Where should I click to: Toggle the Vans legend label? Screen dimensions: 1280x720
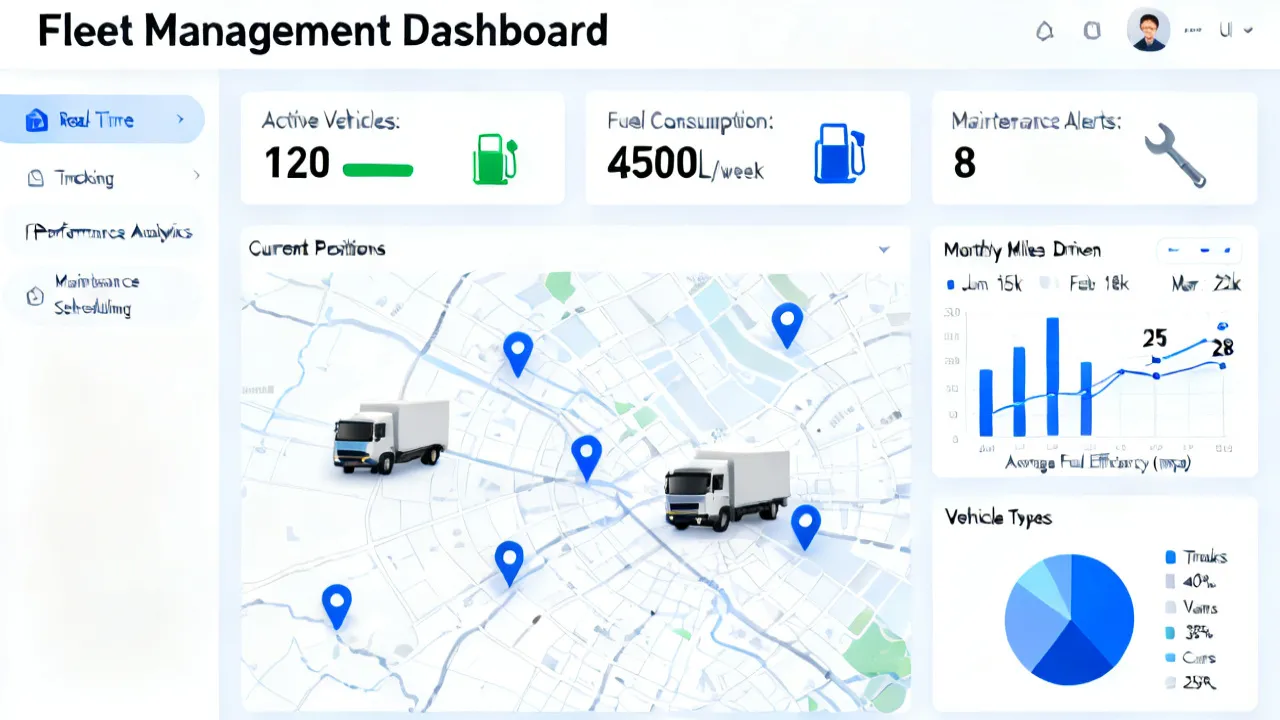[x=1200, y=607]
